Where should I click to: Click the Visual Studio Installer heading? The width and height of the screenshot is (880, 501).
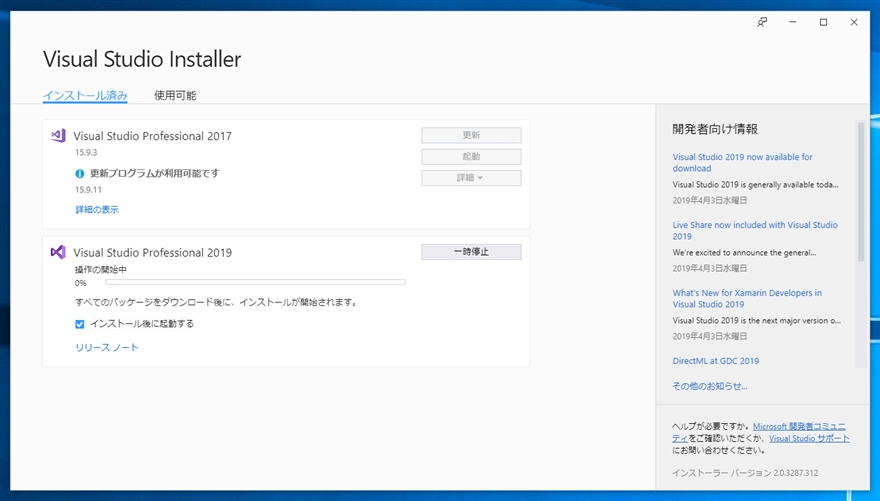point(142,59)
